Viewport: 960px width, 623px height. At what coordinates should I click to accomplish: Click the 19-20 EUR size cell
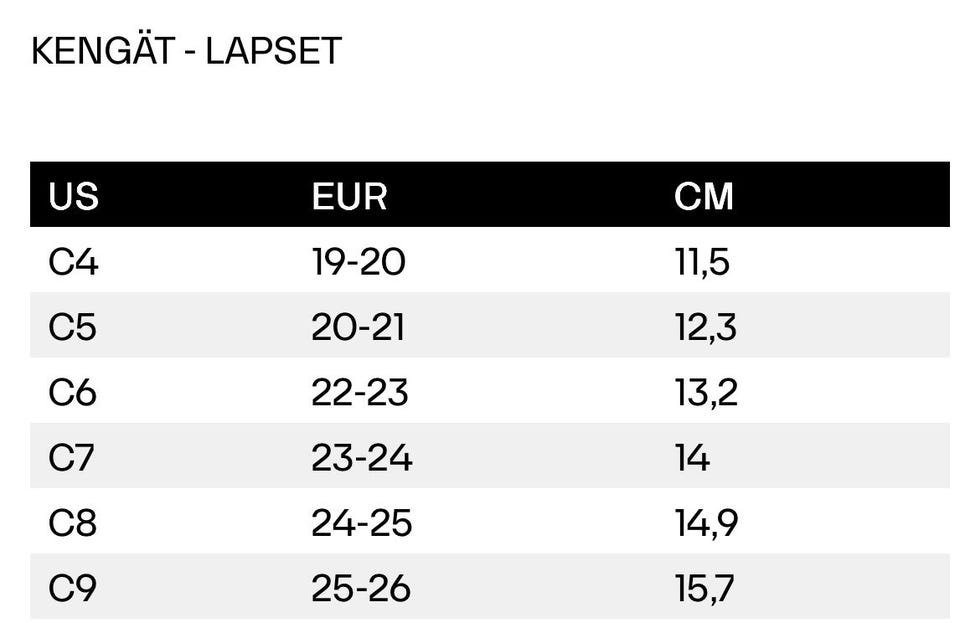click(358, 262)
